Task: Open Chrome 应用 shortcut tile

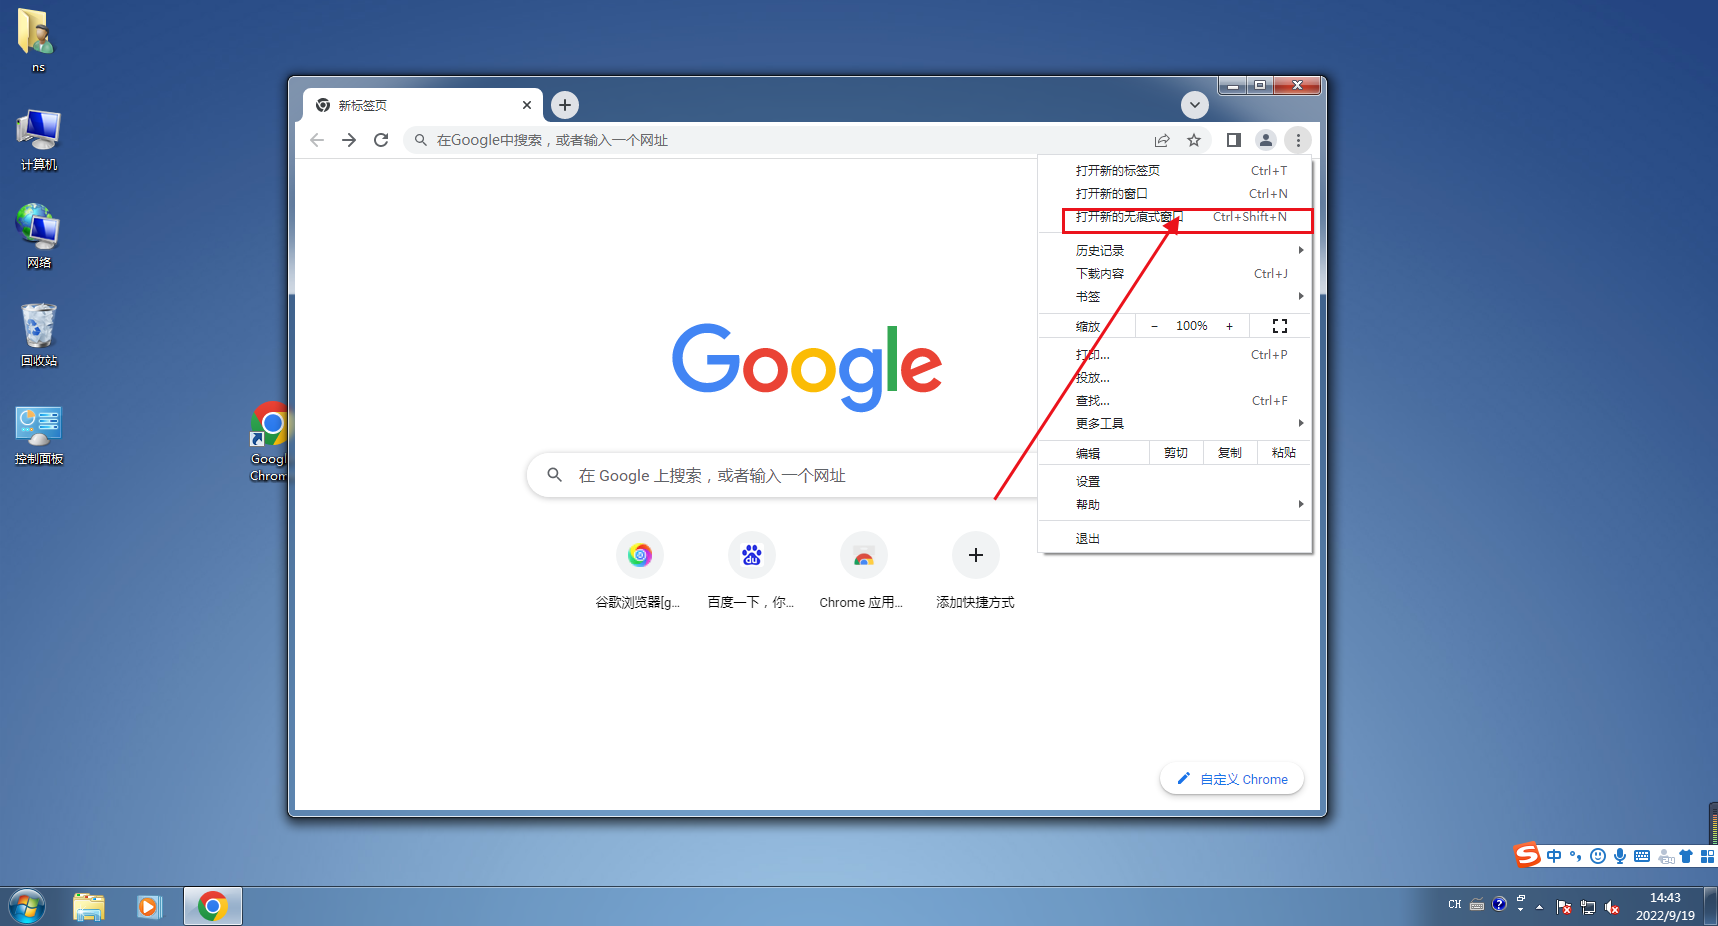Action: click(863, 571)
